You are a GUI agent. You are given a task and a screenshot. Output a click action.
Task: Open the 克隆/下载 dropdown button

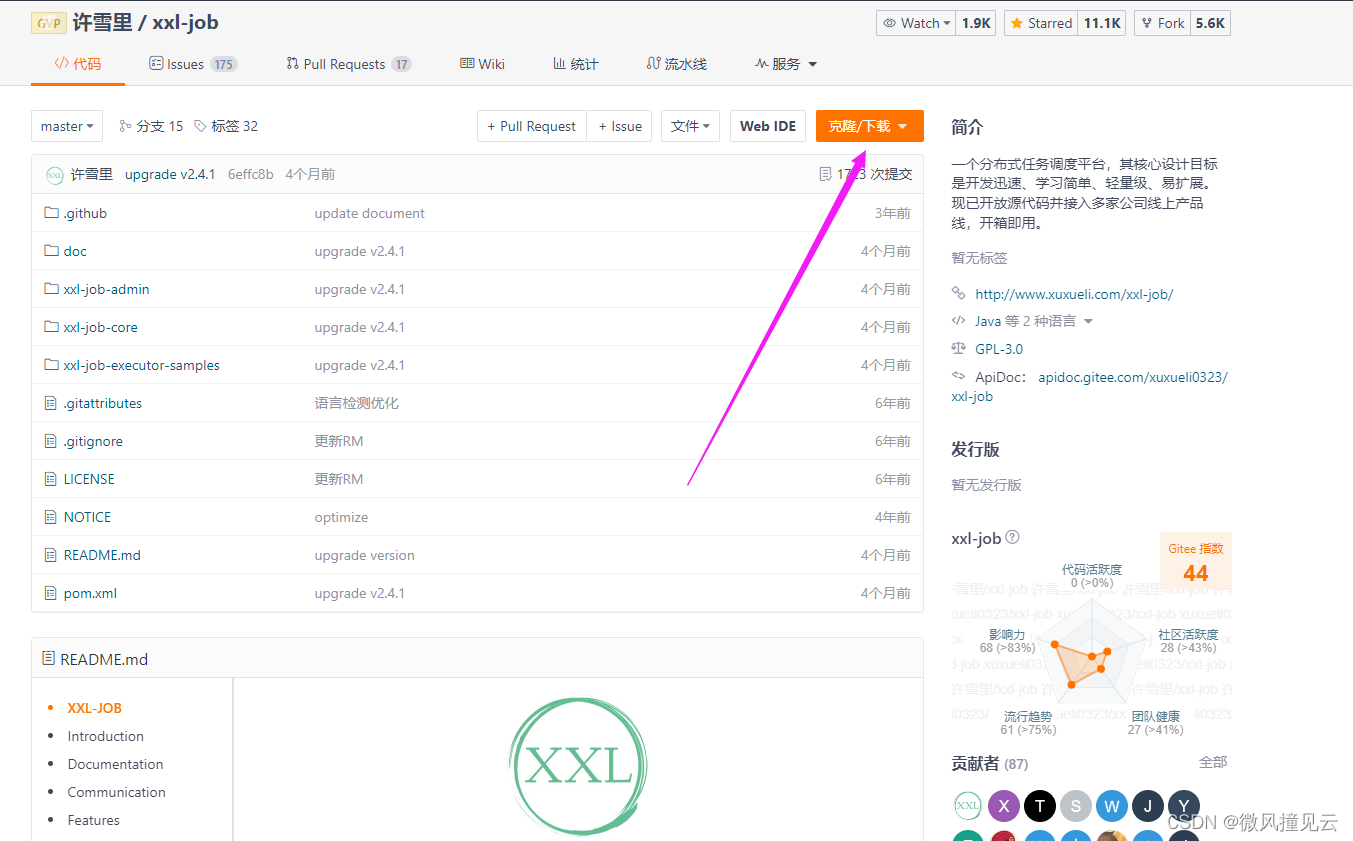(x=869, y=126)
